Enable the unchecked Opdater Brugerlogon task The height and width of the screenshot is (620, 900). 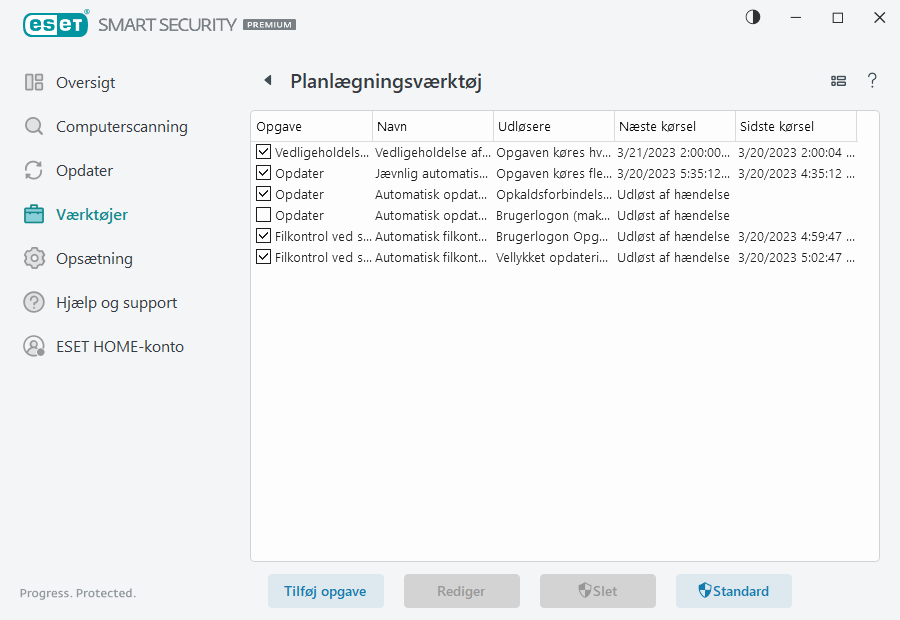(x=263, y=215)
